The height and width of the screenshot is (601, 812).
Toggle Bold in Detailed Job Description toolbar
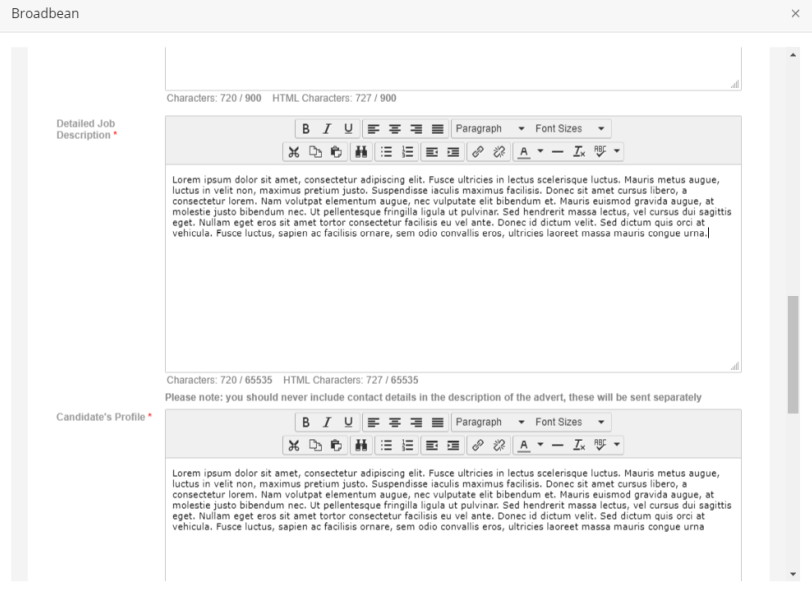point(306,129)
